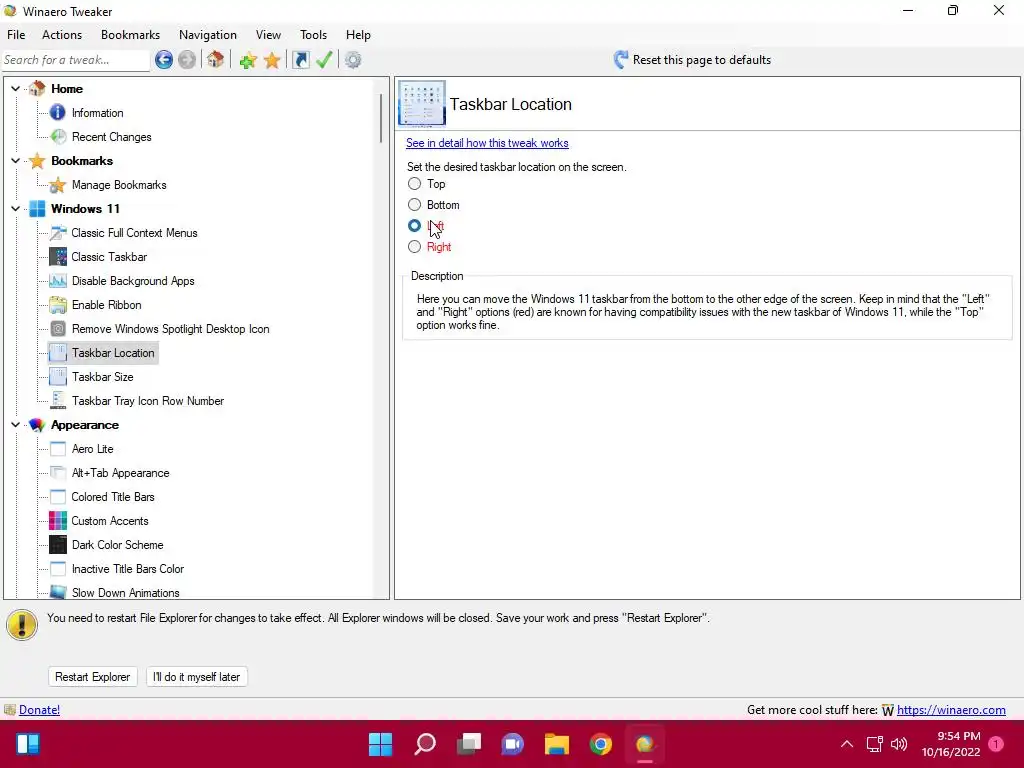Collapse the Home tree node

[15, 88]
